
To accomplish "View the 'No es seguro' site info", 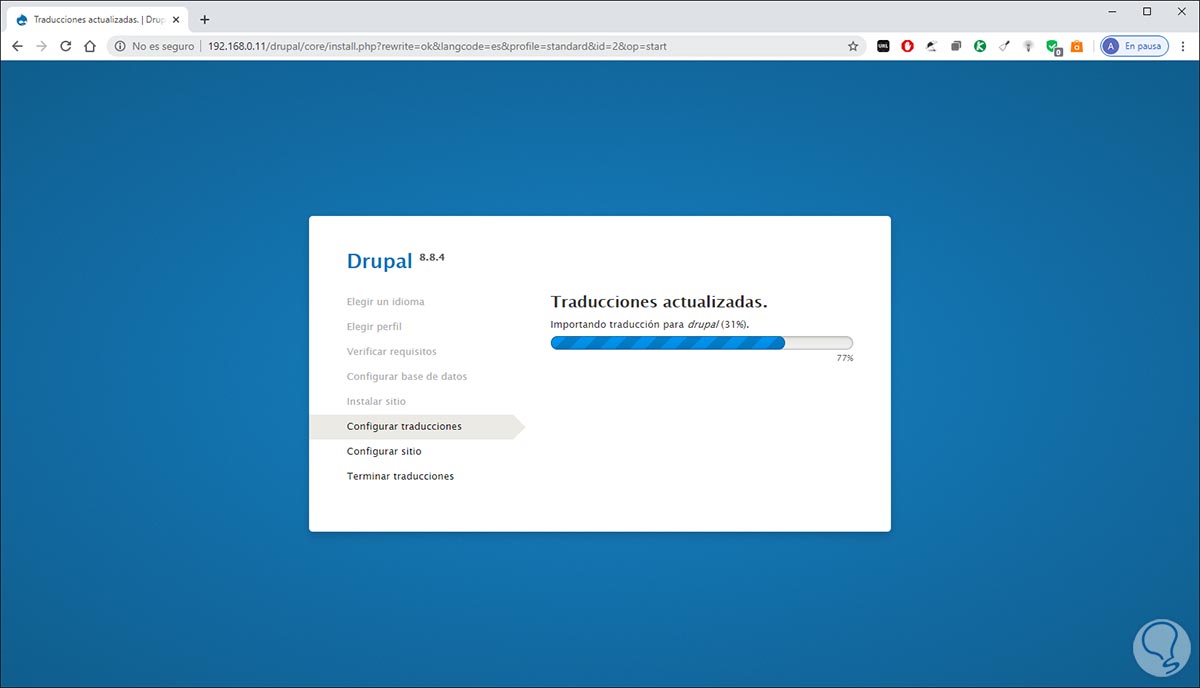I will [x=156, y=46].
